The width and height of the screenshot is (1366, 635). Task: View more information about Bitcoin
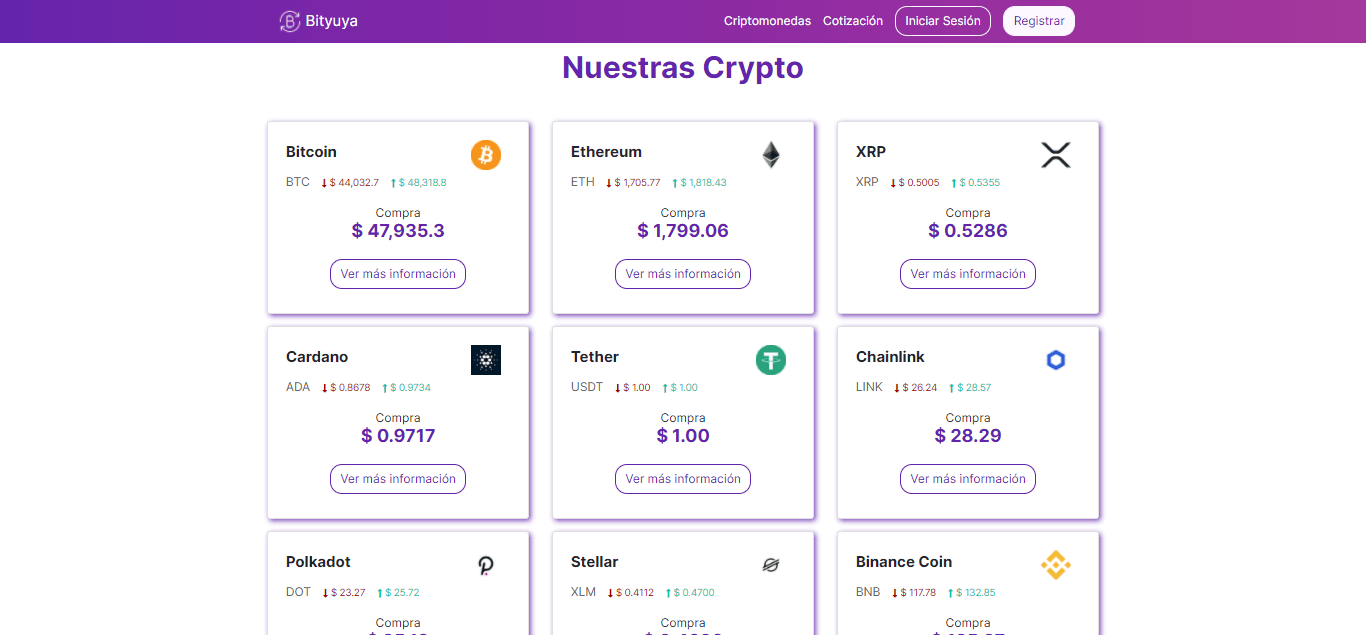398,274
